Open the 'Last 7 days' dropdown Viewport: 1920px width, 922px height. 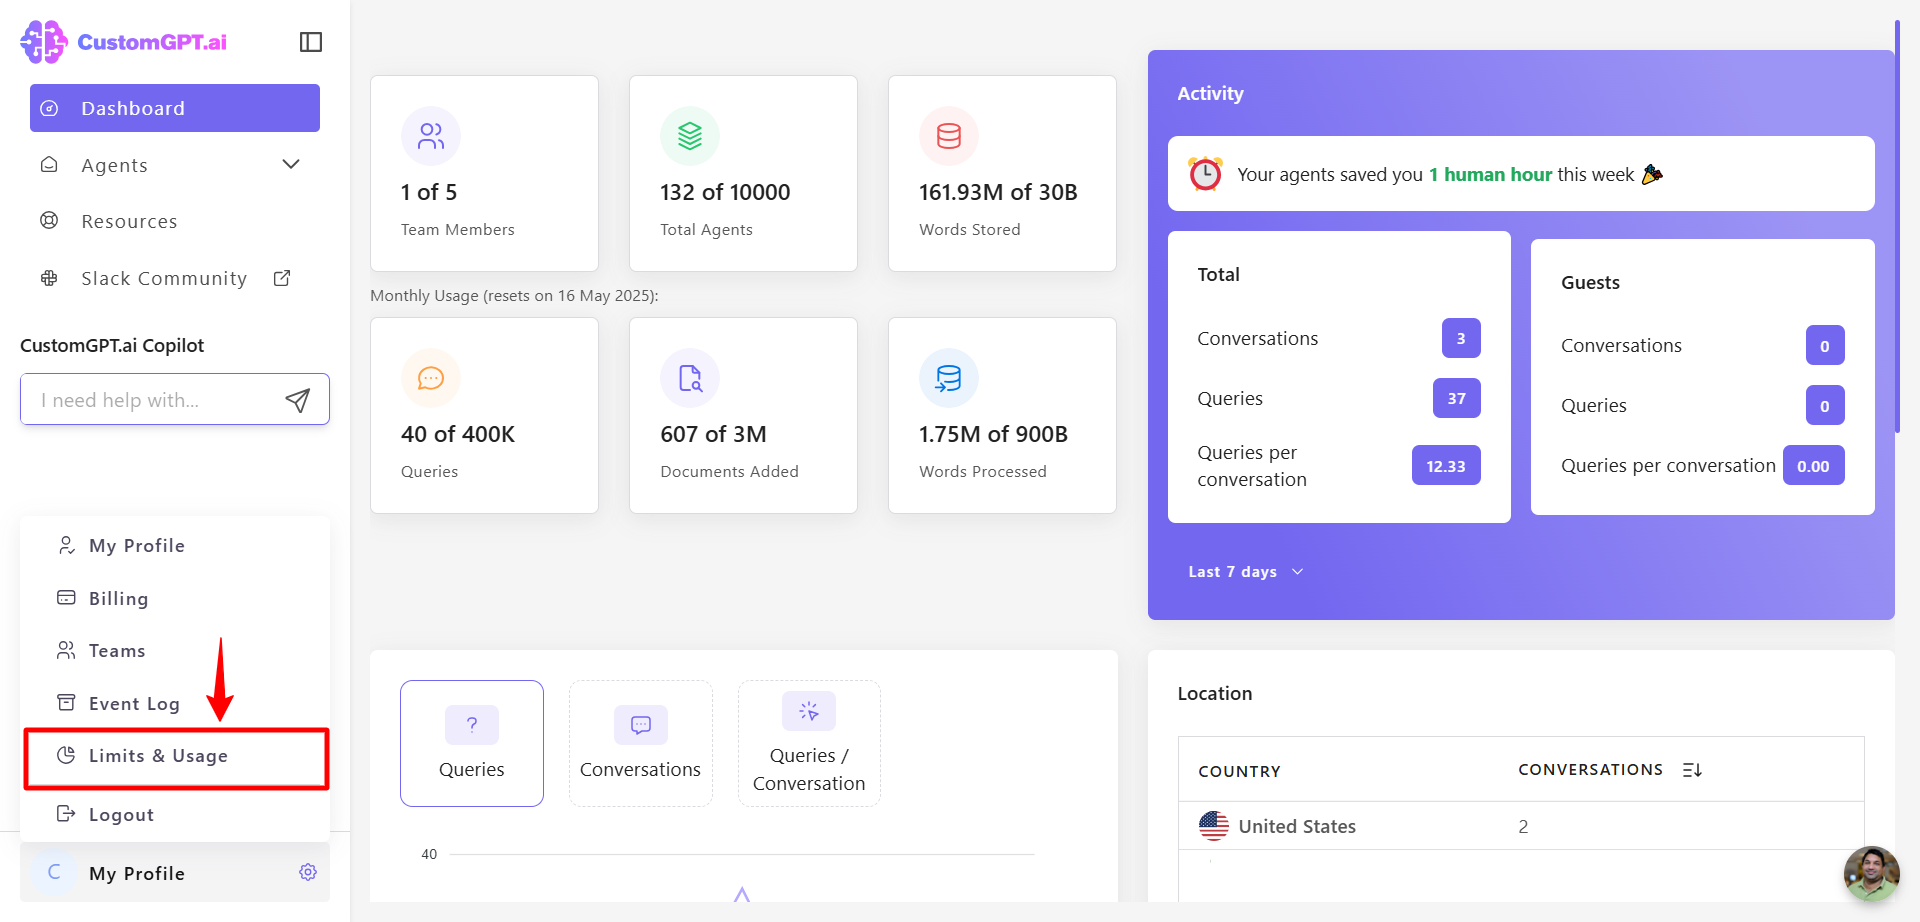[x=1246, y=572]
